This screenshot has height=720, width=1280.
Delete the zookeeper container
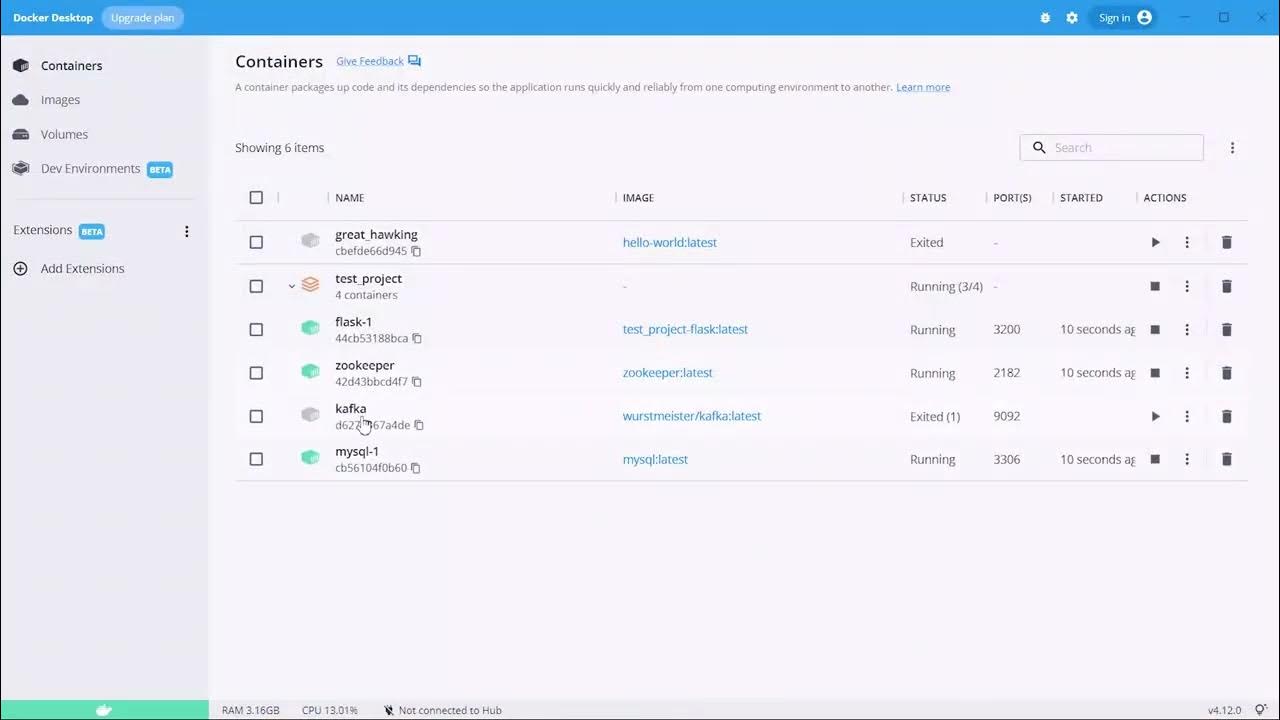[1227, 373]
